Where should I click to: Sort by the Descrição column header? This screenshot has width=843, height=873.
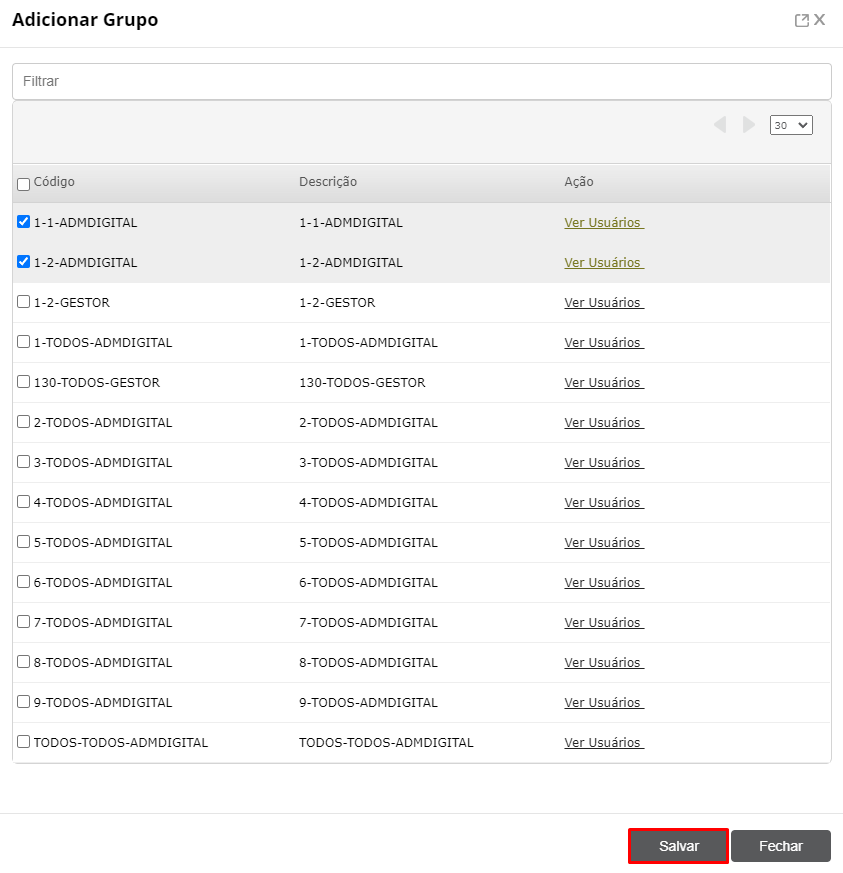328,182
